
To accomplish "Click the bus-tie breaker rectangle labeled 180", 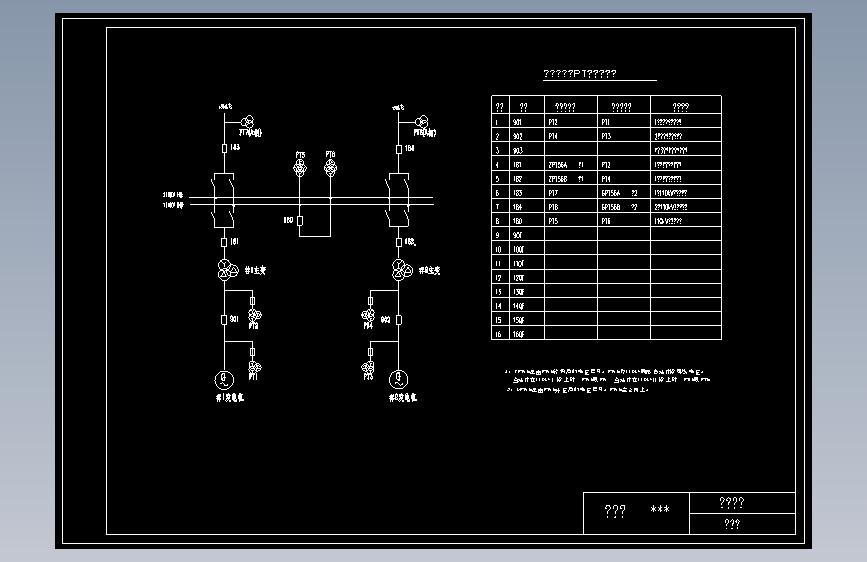I will pyautogui.click(x=300, y=221).
